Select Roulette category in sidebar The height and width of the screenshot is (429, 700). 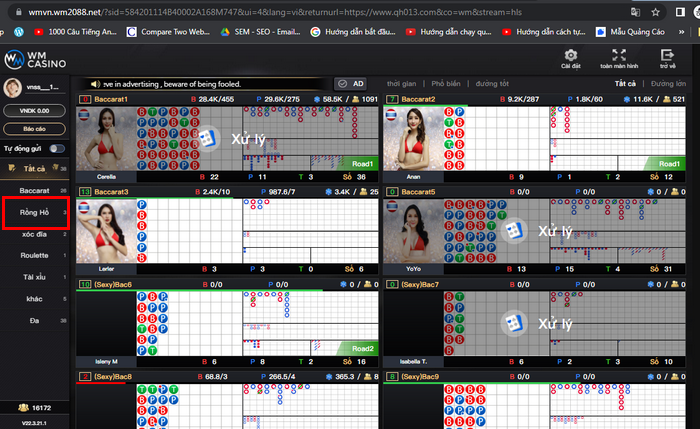pyautogui.click(x=34, y=255)
